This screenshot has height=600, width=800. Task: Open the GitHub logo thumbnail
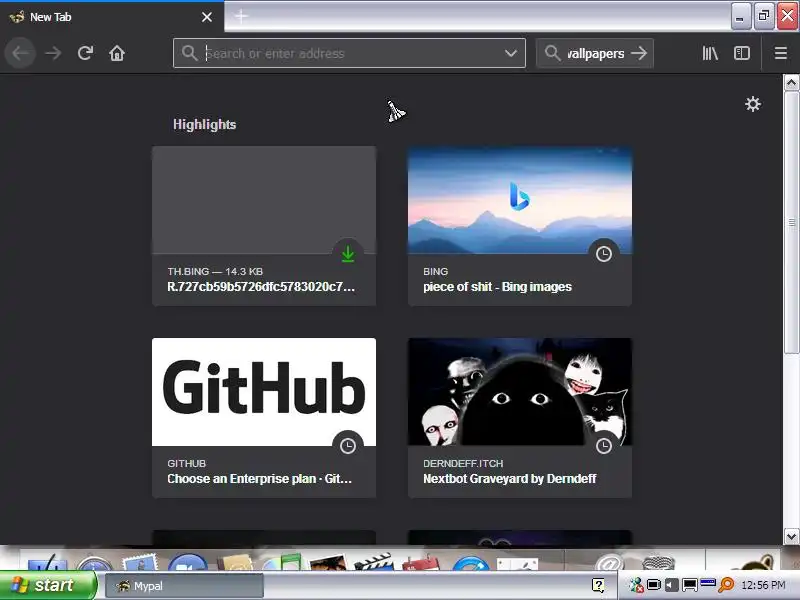click(264, 392)
